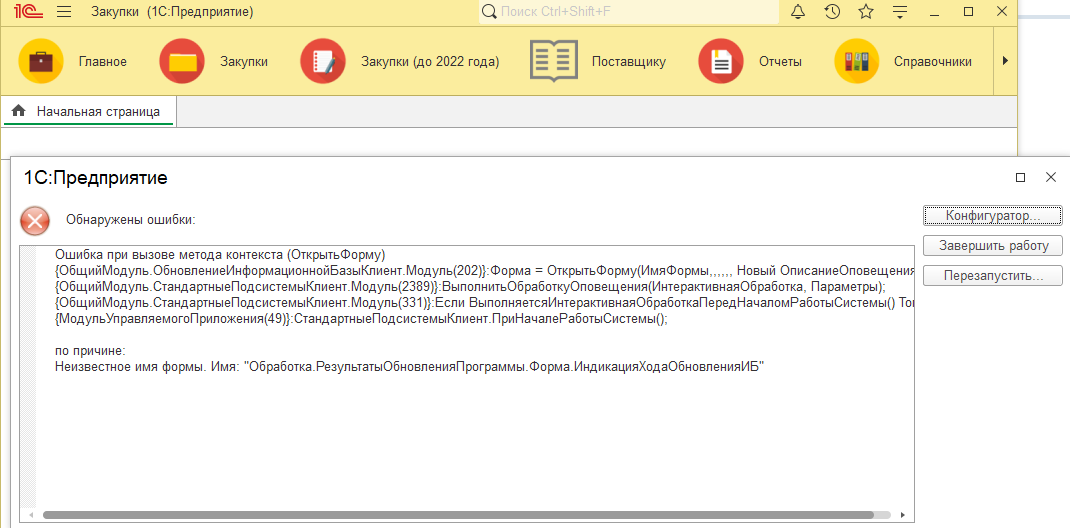Maximize the Закупки main window
The image size is (1070, 528).
(968, 12)
